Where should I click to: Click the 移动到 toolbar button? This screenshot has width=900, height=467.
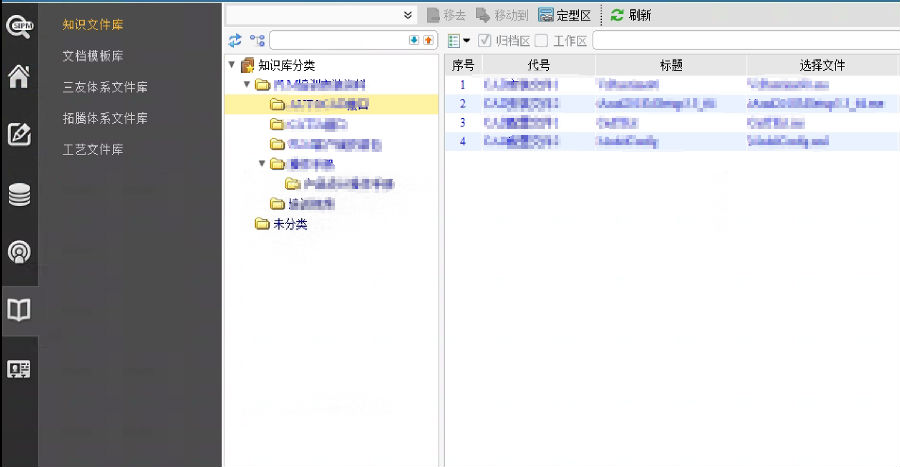point(502,15)
